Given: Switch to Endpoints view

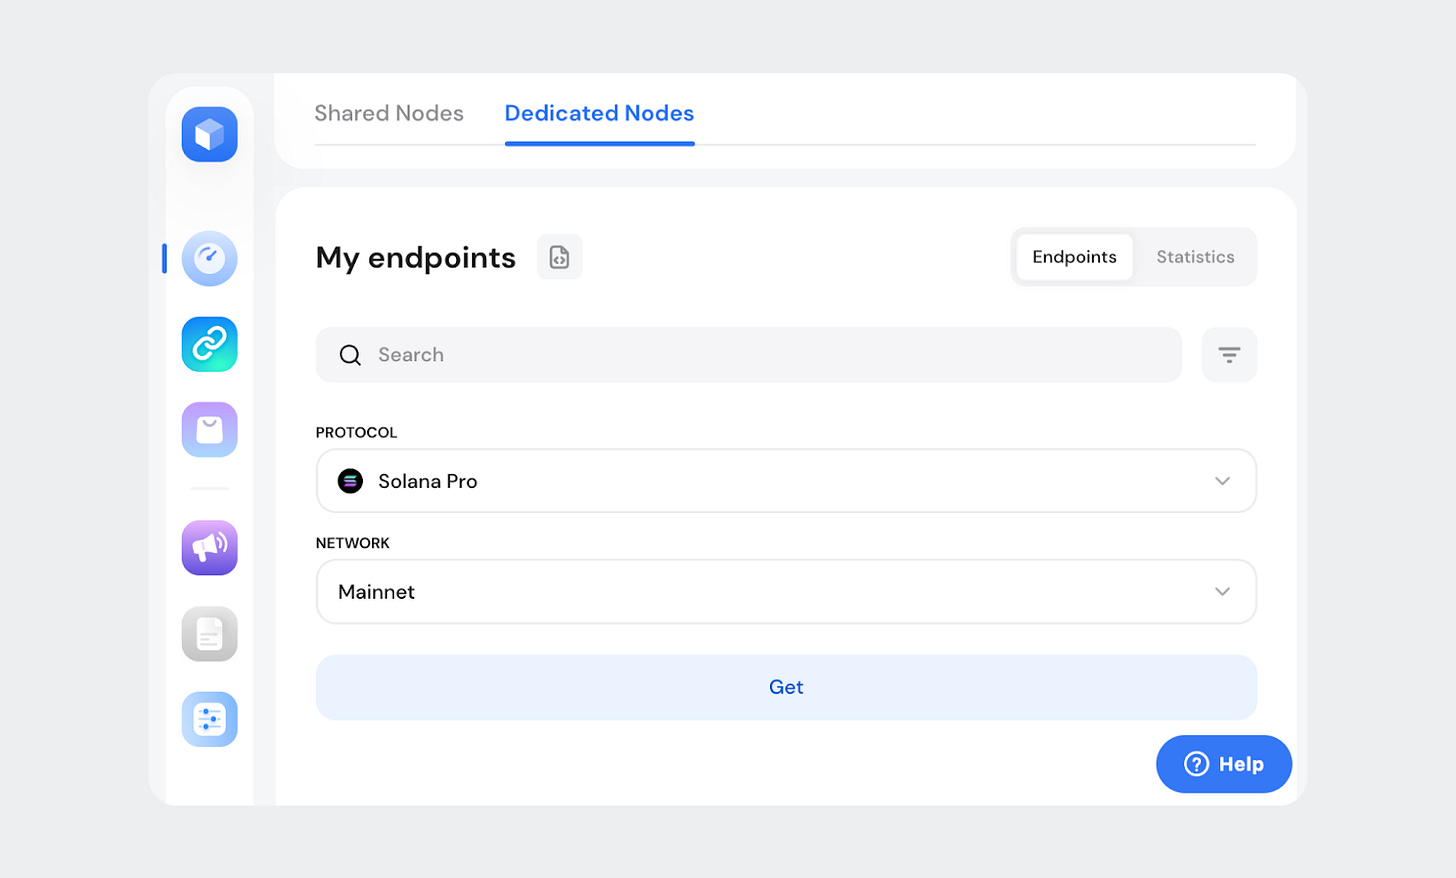Looking at the screenshot, I should 1074,257.
